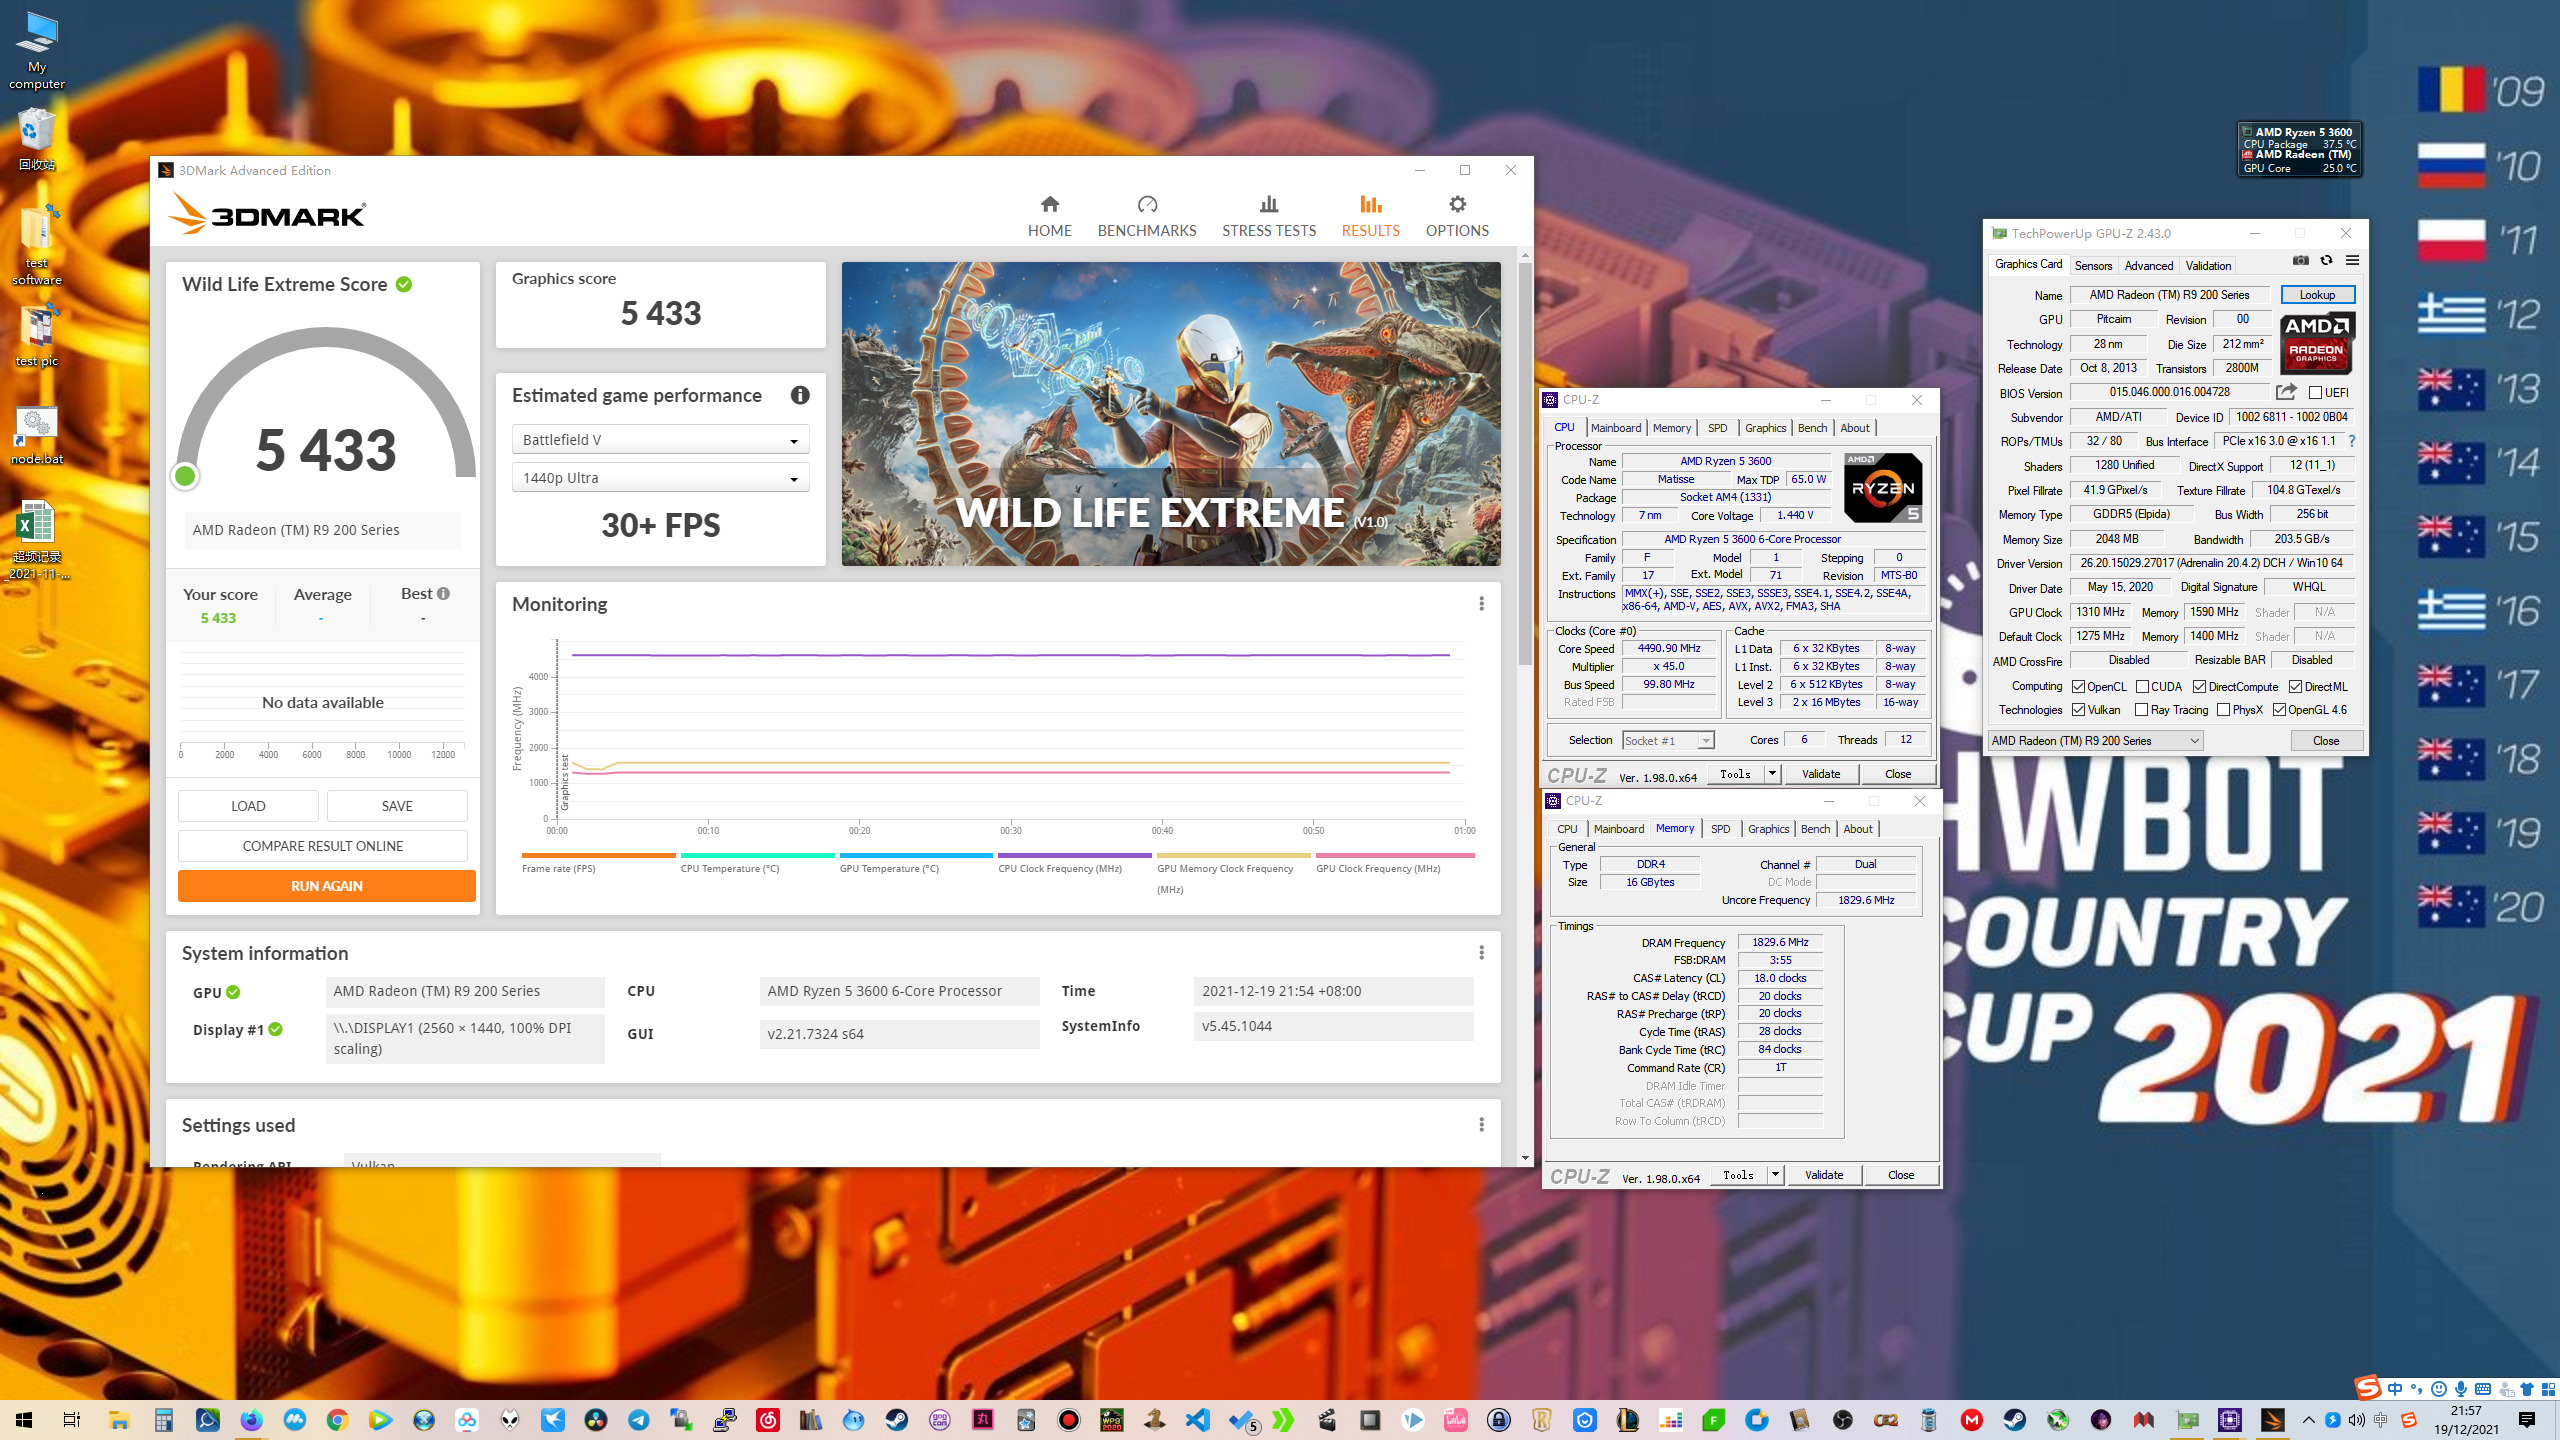Click the GPU-Z BIOS share/export icon
2560x1440 pixels.
2286,392
